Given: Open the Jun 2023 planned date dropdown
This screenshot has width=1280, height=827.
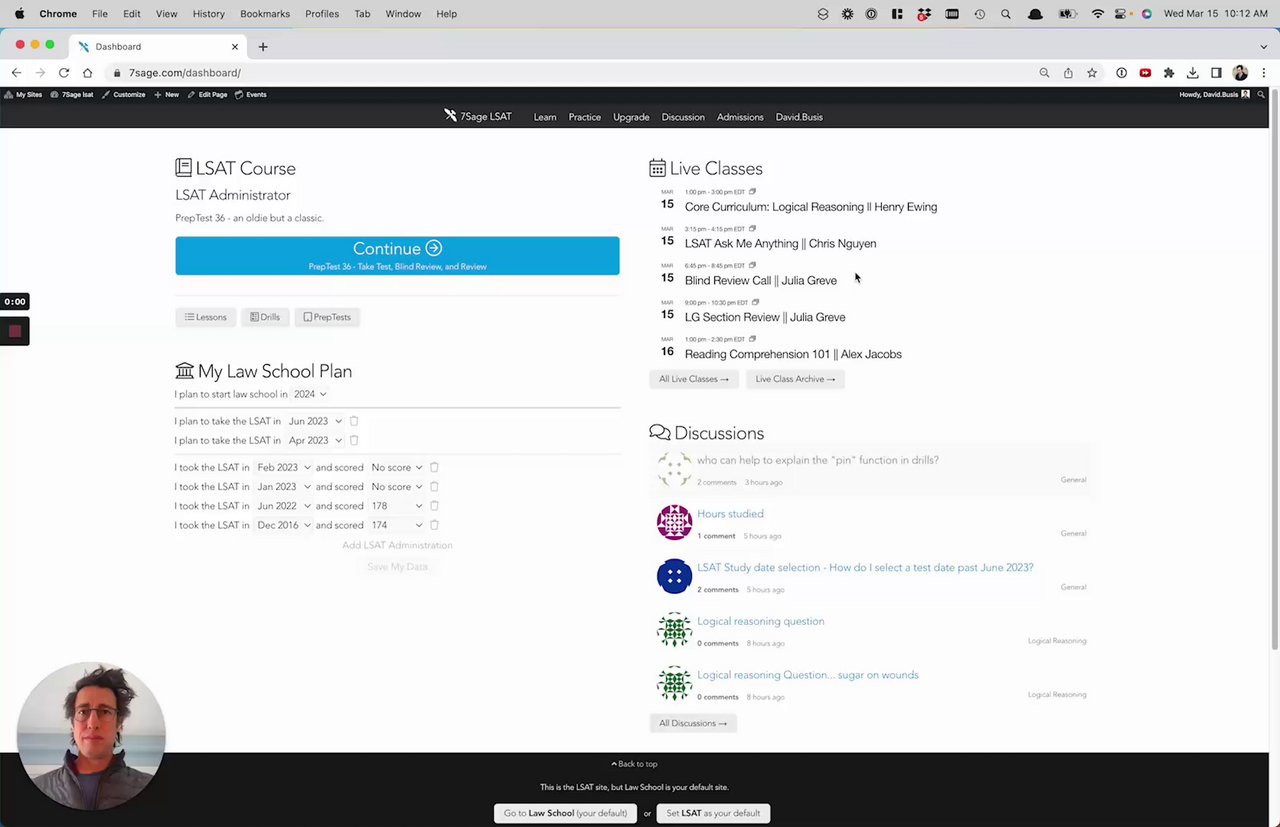Looking at the screenshot, I should pos(315,421).
